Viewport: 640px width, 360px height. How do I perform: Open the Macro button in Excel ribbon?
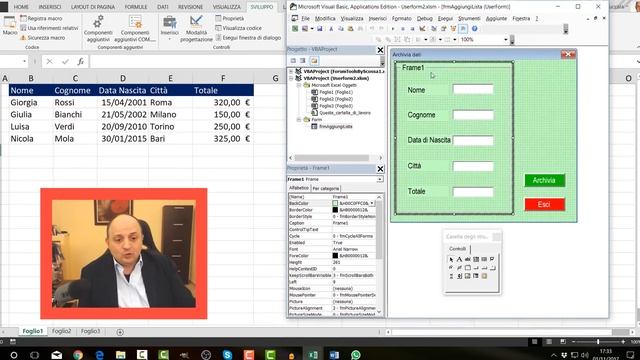click(x=9, y=26)
